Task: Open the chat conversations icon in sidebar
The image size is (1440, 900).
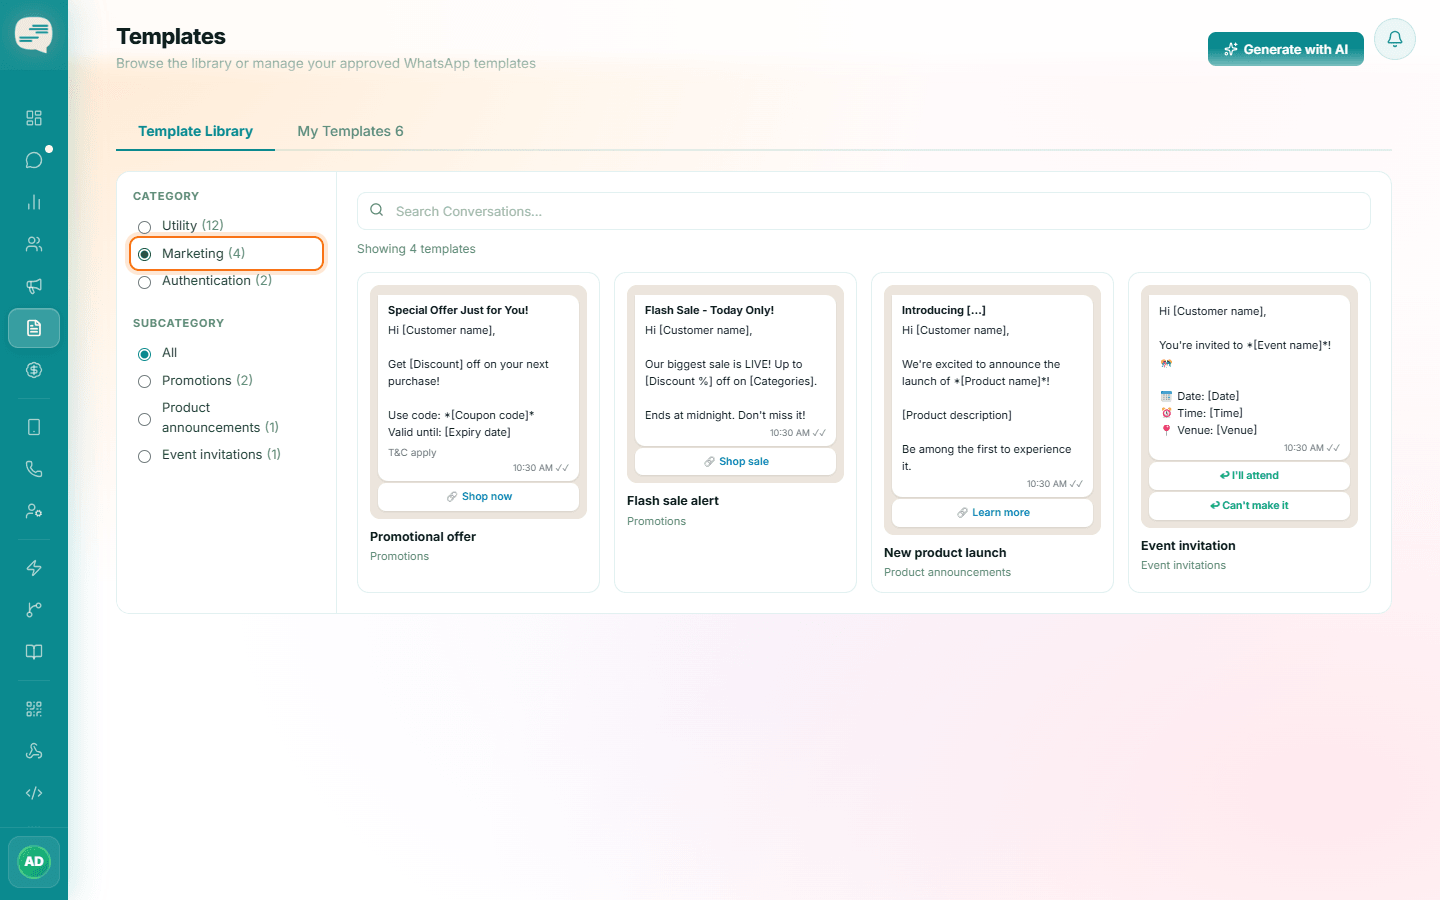Action: (34, 160)
